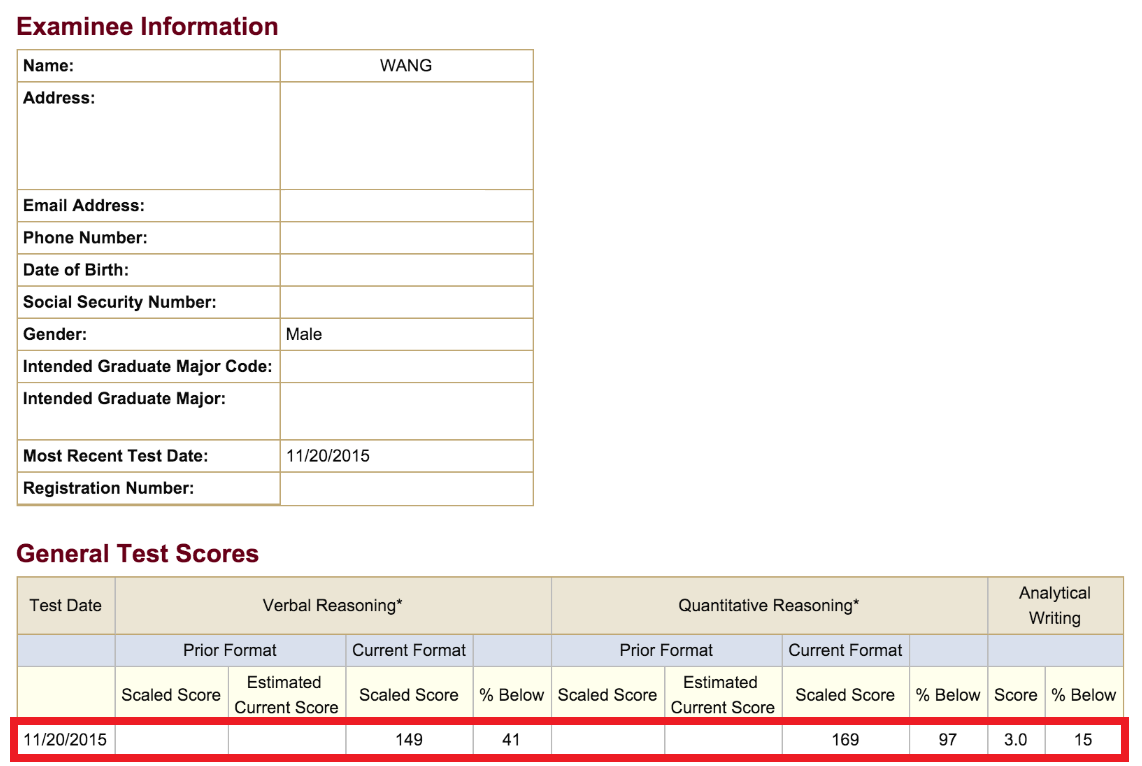Click 'Current Format' under Verbal Reasoning

point(409,650)
